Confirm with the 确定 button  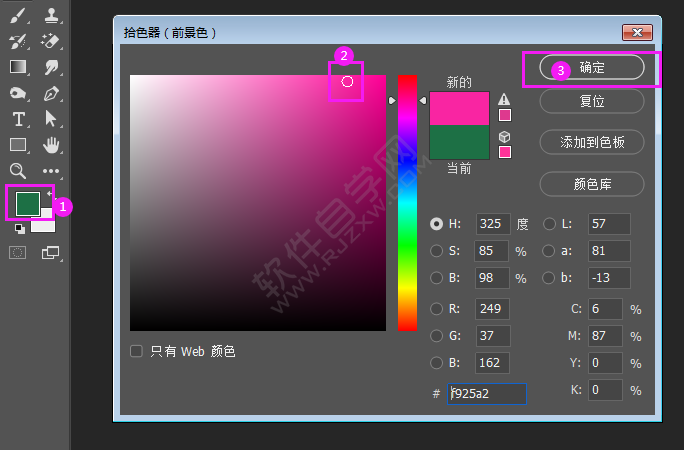point(592,67)
